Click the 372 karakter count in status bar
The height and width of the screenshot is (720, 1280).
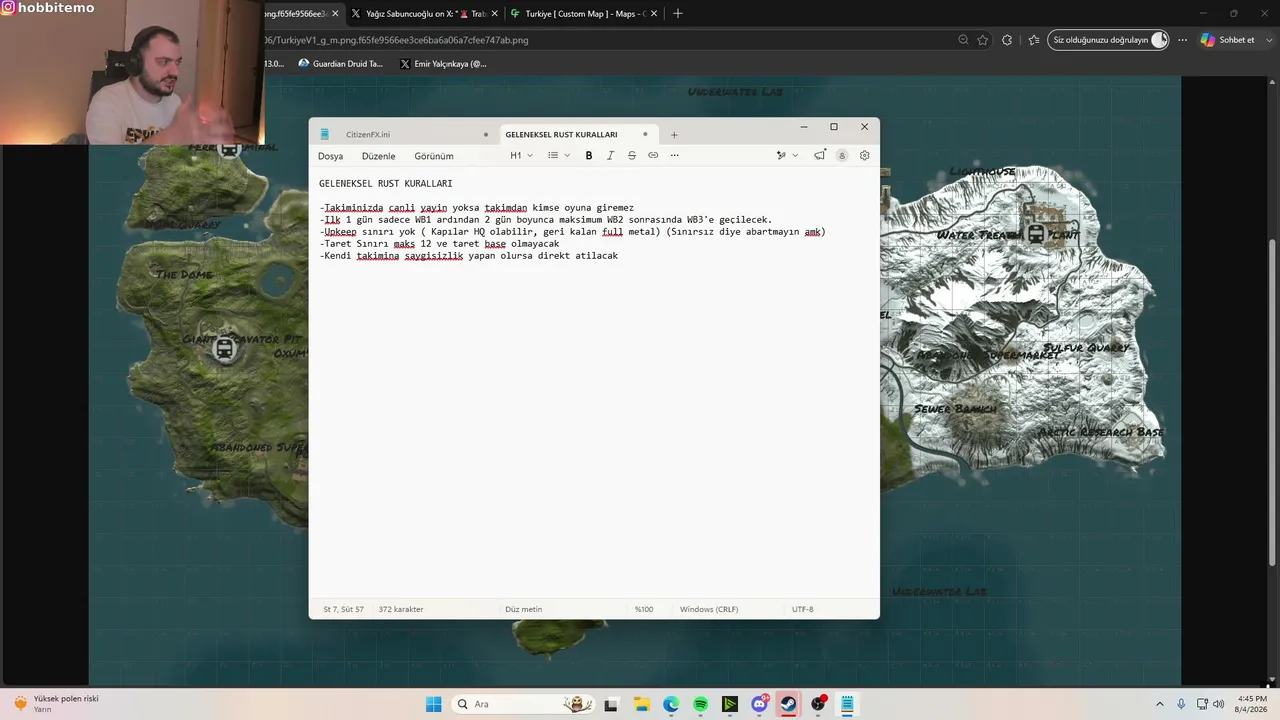(x=401, y=609)
